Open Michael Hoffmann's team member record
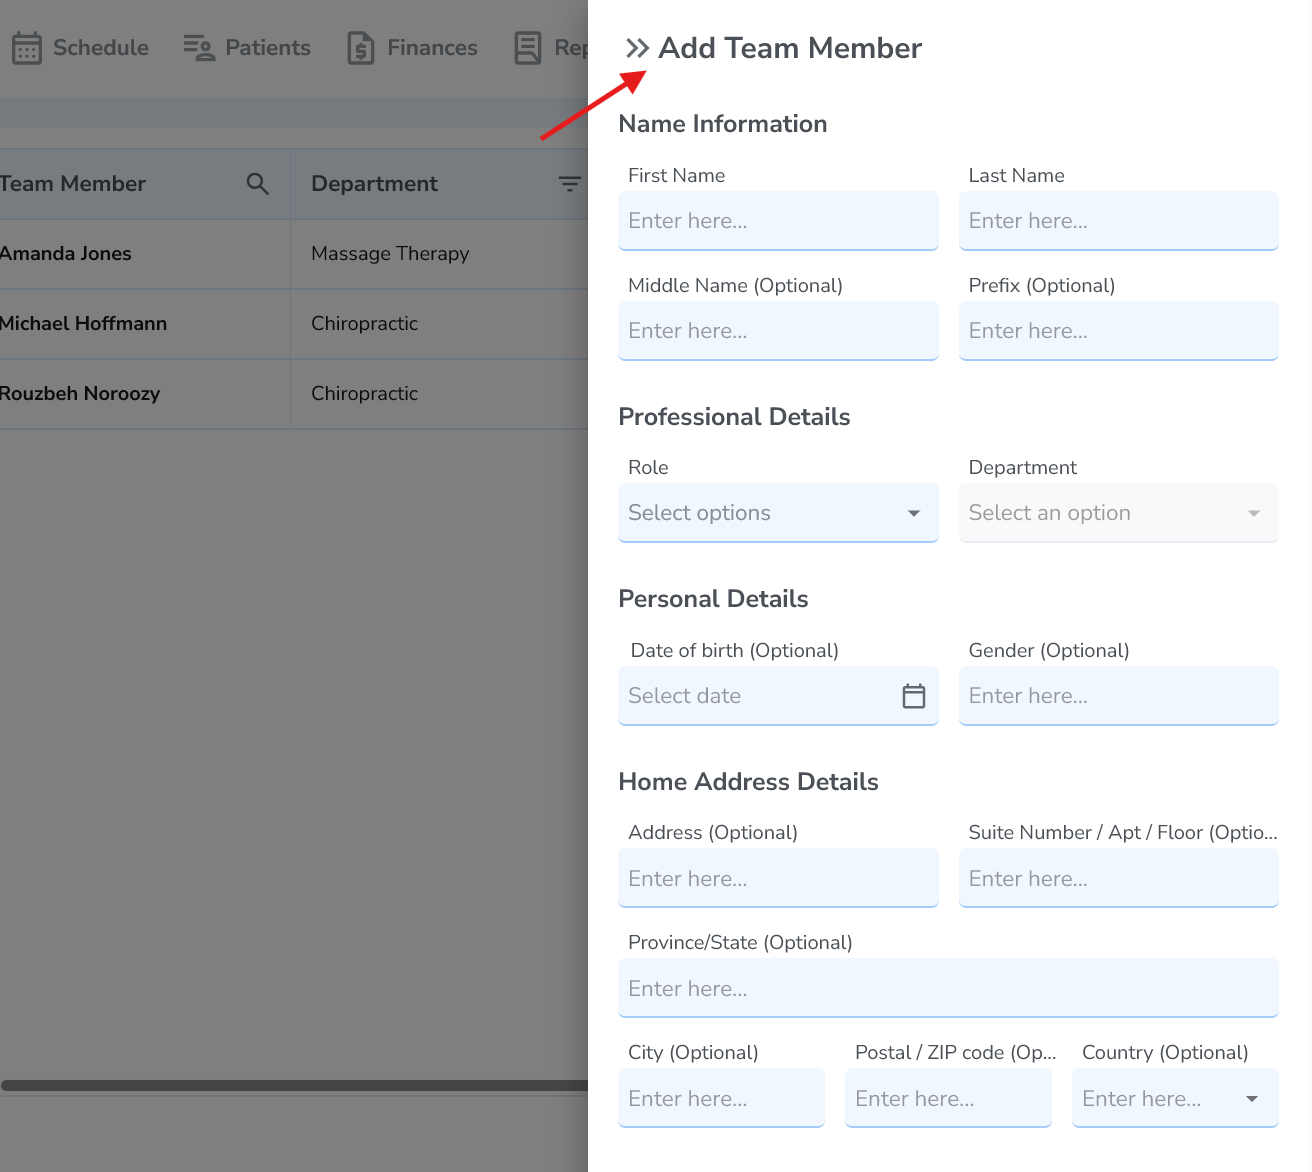Viewport: 1312px width, 1172px height. click(x=84, y=323)
